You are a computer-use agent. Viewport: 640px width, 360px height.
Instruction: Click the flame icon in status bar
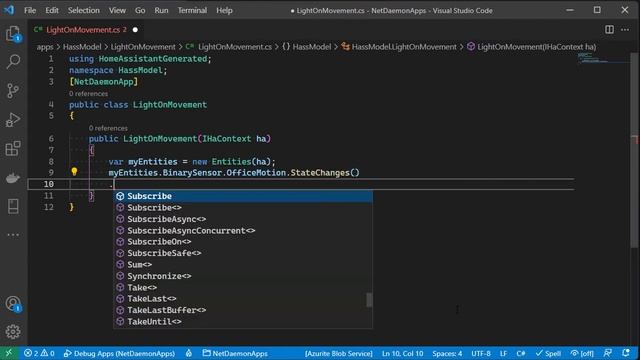click(x=189, y=353)
